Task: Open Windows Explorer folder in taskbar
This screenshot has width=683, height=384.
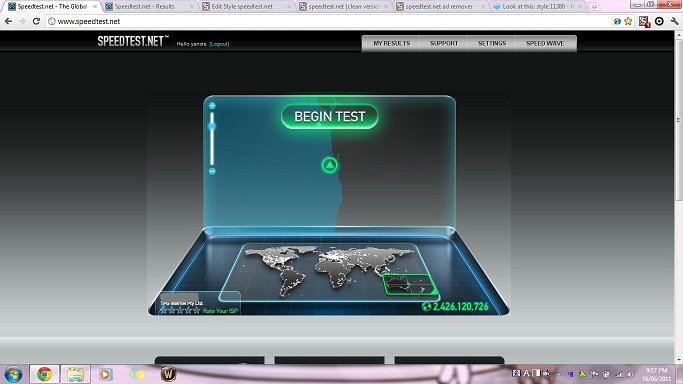Action: point(75,374)
